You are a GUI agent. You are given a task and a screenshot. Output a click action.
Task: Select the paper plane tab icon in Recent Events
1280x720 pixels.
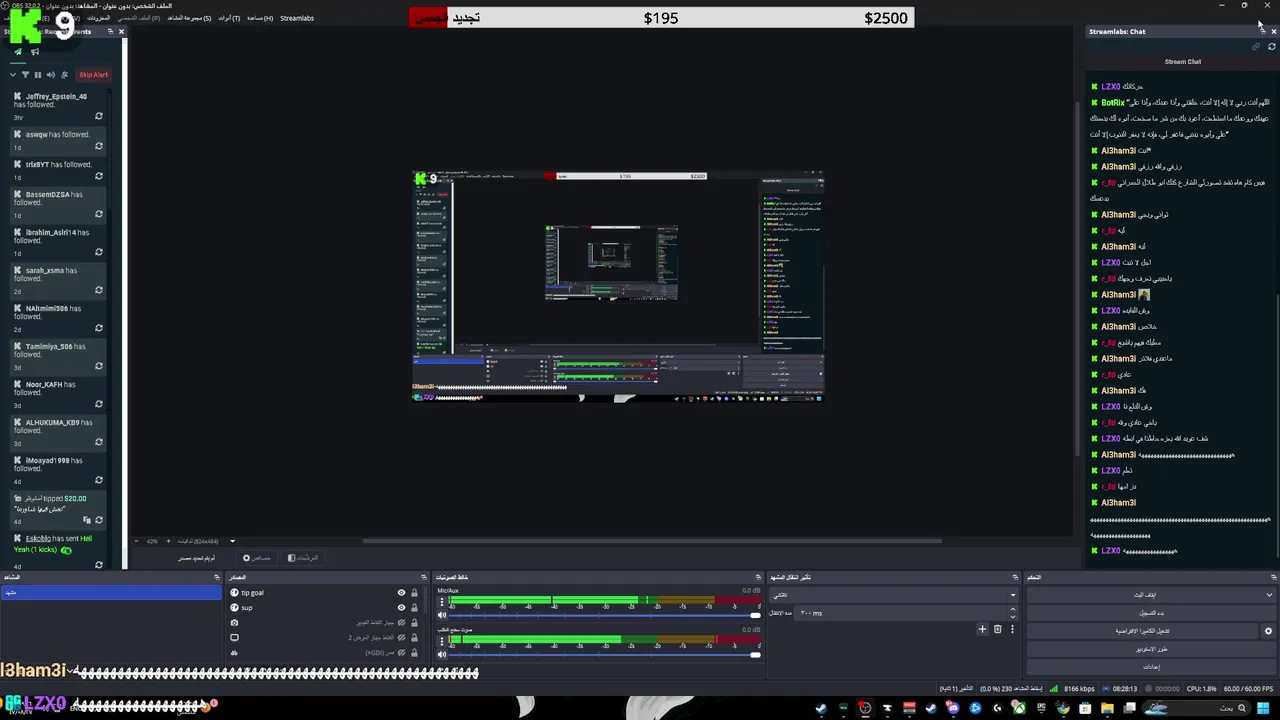pyautogui.click(x=18, y=52)
